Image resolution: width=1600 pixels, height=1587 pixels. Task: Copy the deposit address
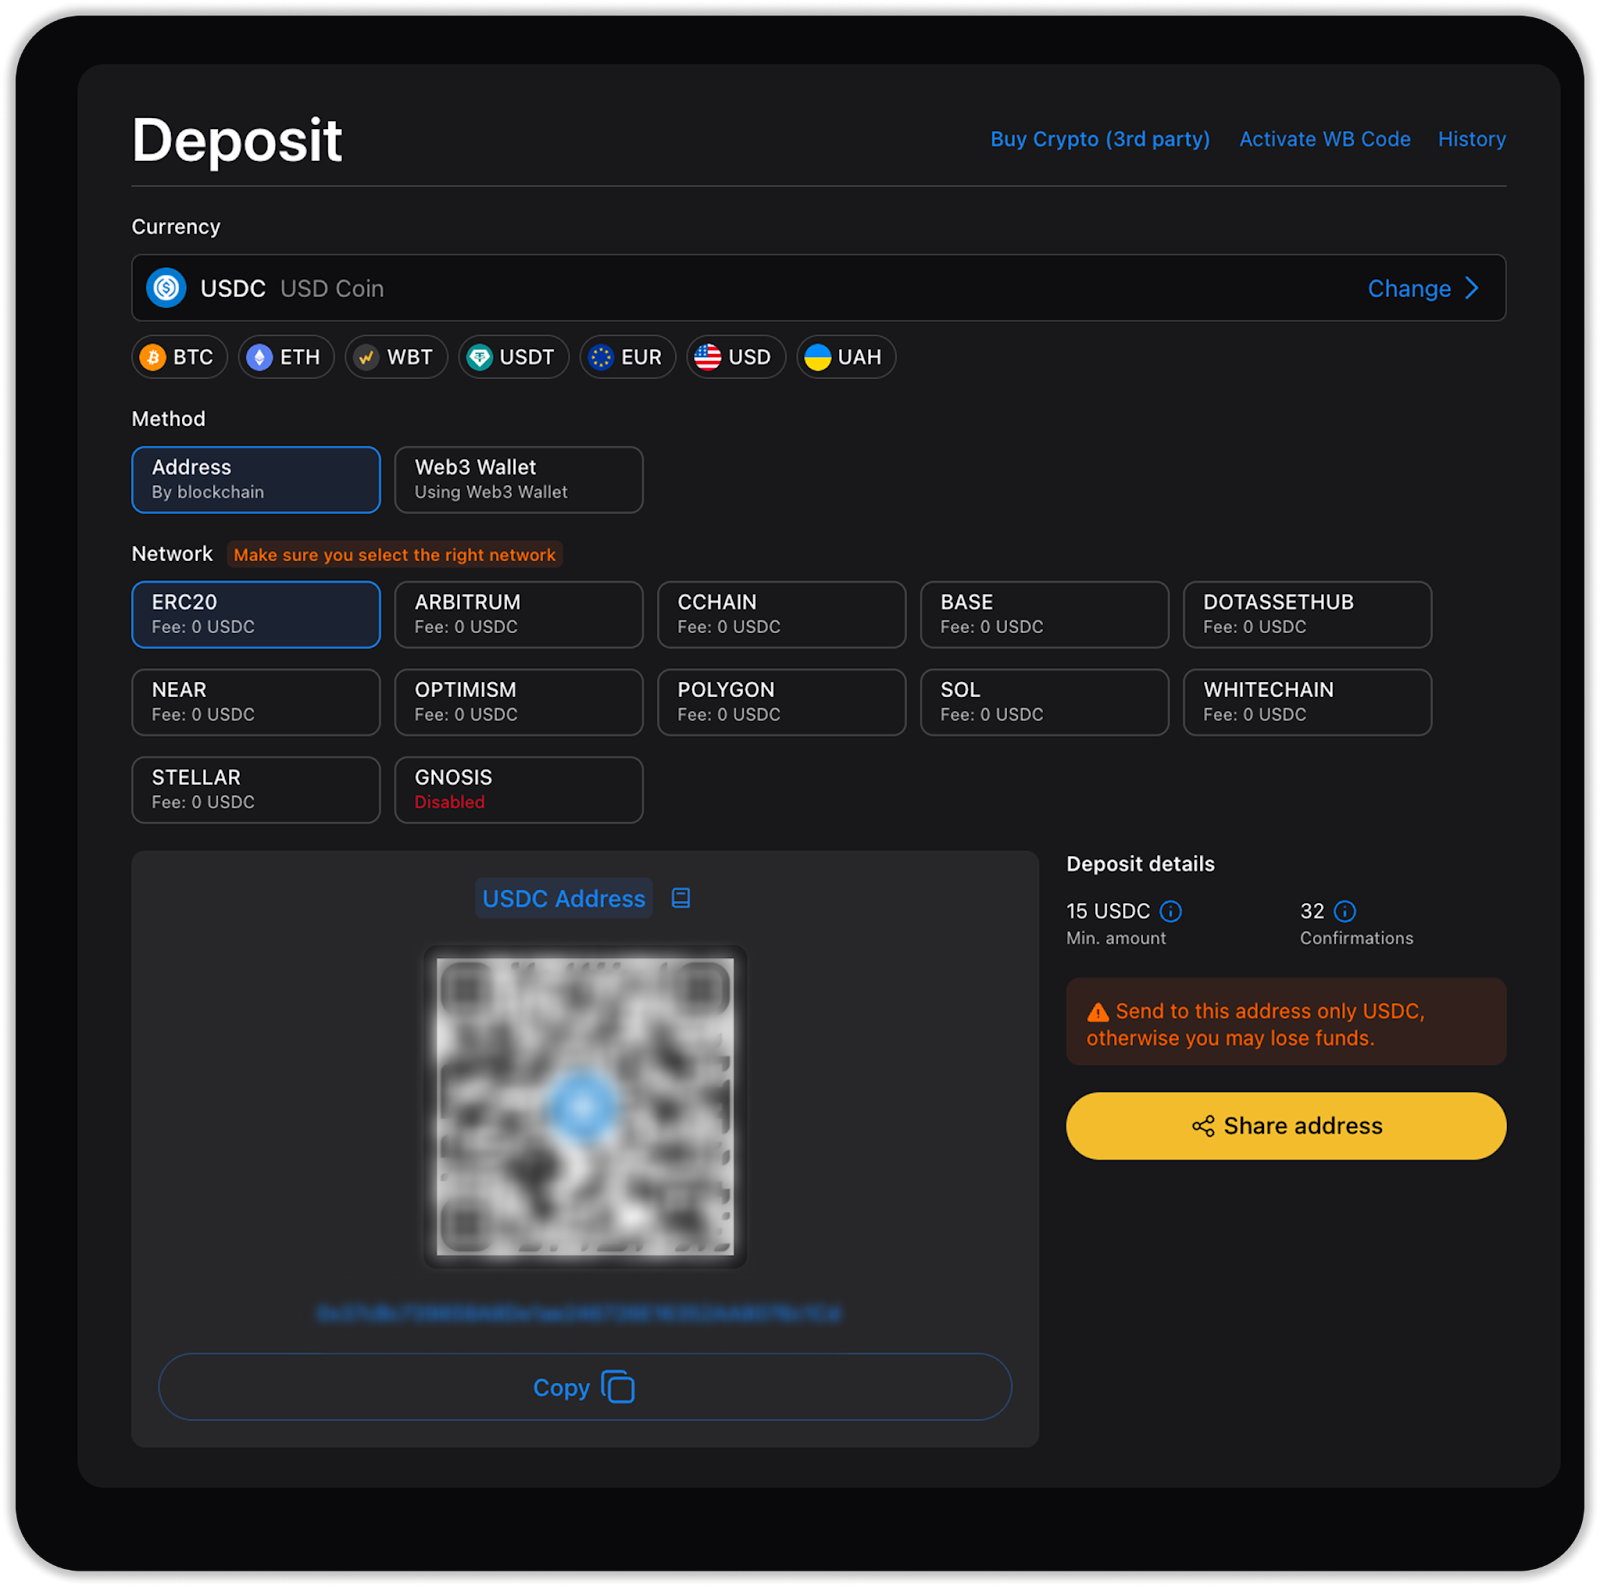585,1387
